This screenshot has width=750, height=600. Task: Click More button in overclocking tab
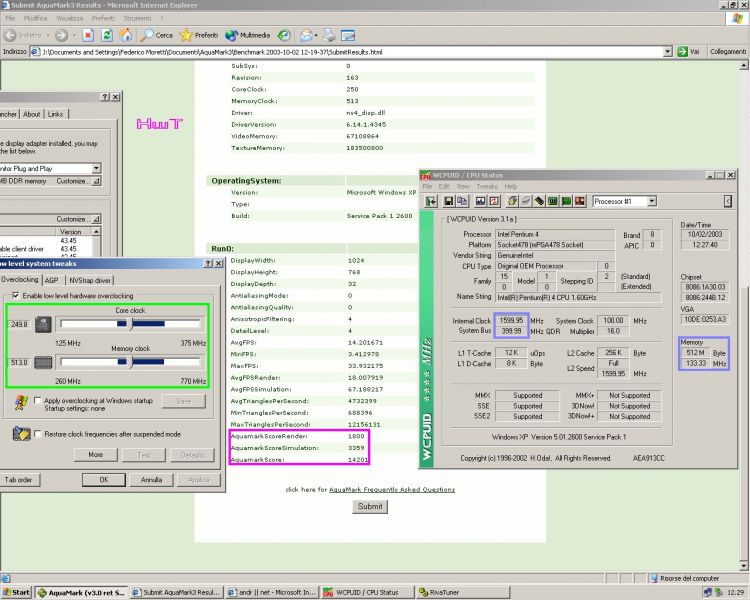coord(95,455)
